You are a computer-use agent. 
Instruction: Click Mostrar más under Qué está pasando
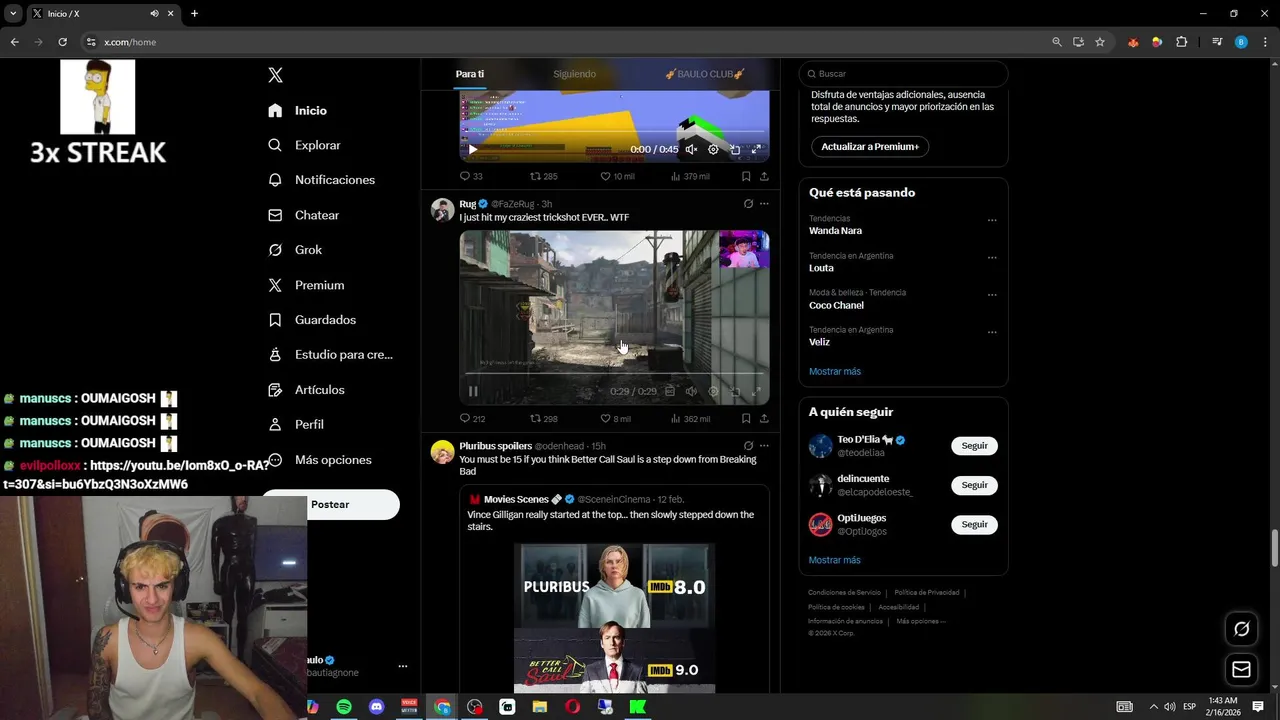click(x=835, y=371)
